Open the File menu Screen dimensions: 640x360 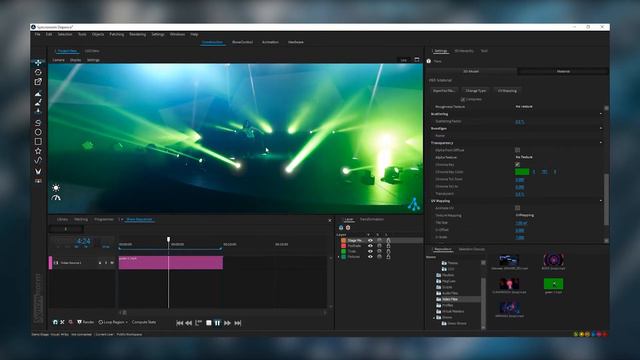coord(38,34)
